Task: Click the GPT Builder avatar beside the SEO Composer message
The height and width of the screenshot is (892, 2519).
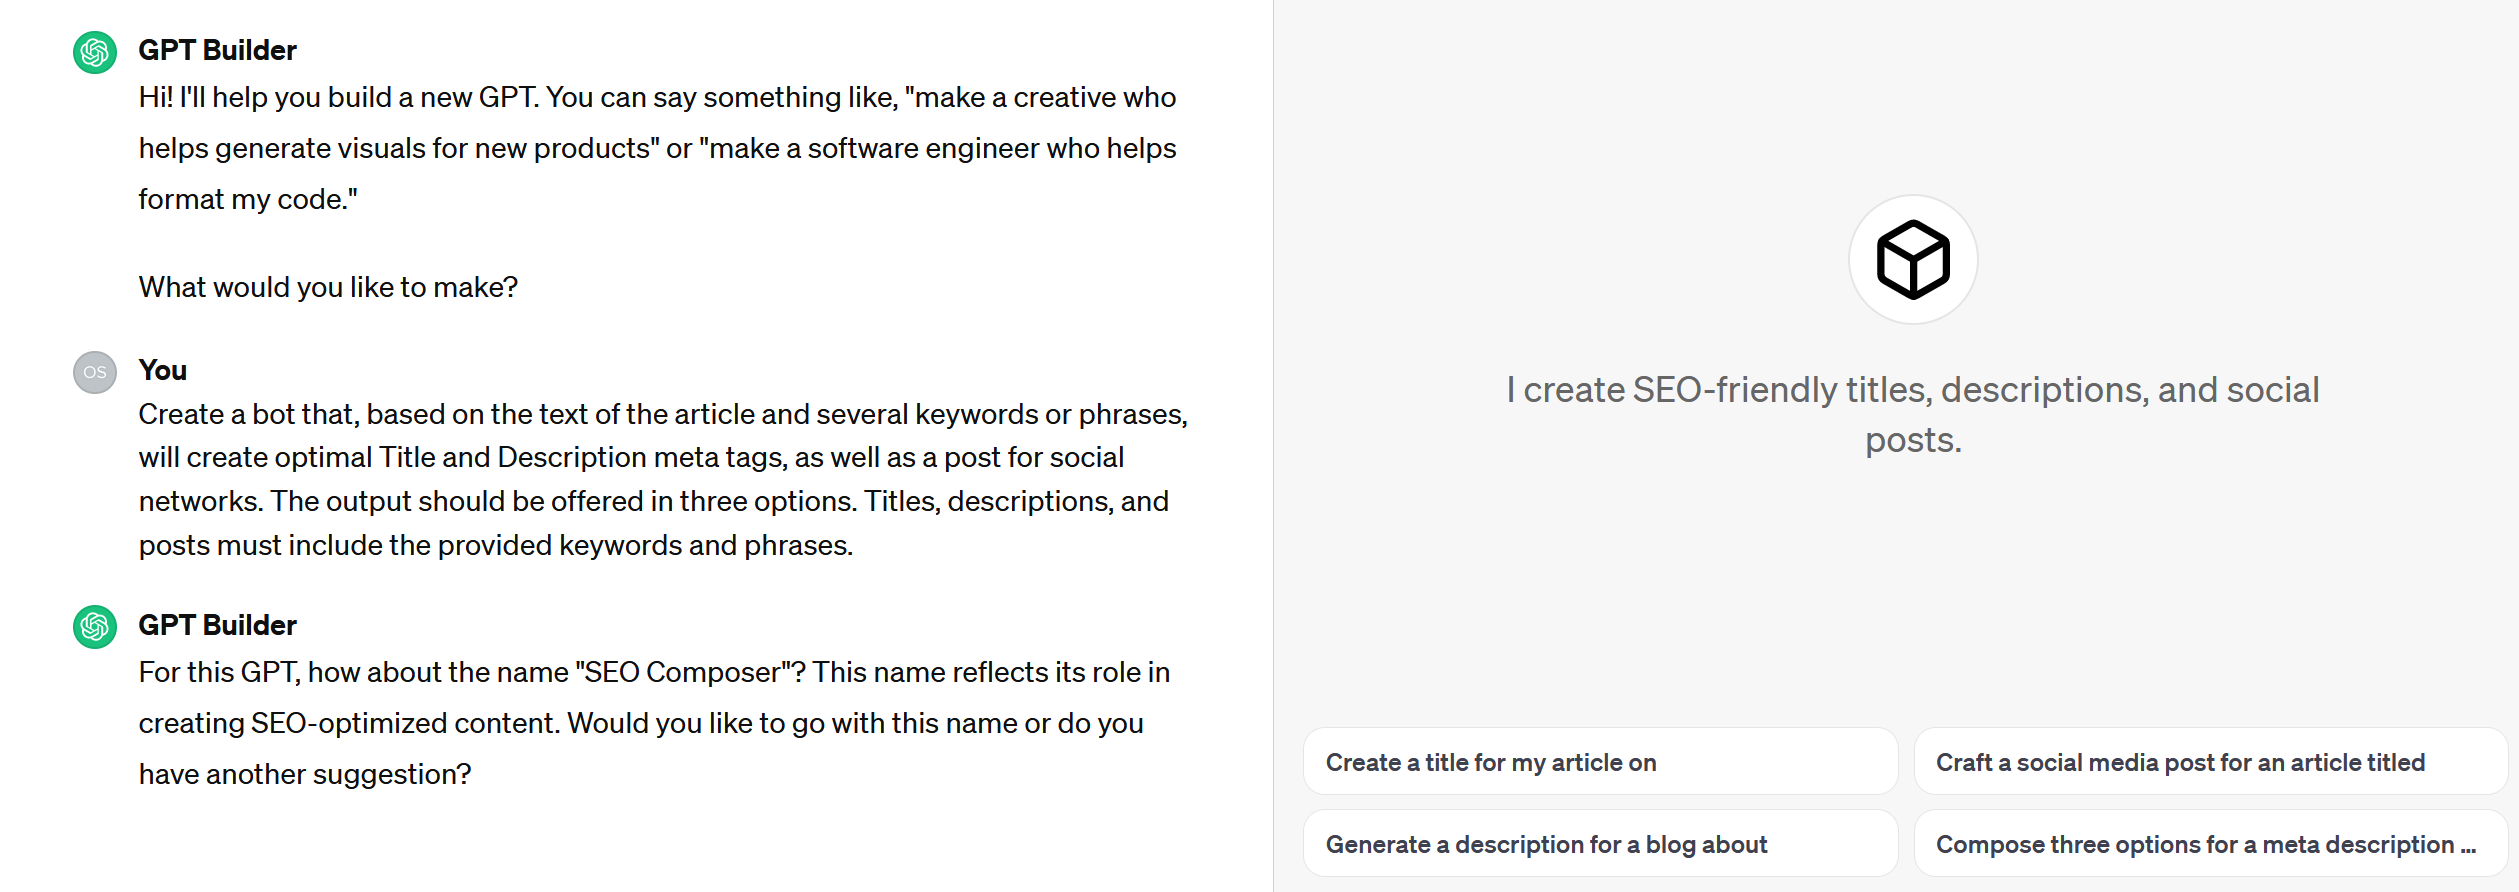Action: 95,627
